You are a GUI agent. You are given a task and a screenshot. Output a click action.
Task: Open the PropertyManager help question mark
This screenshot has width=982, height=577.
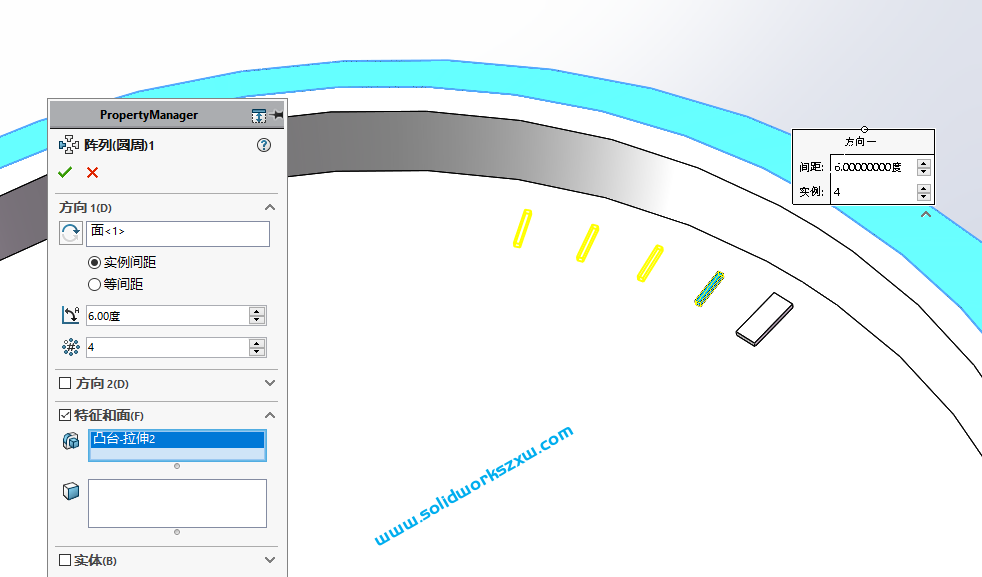point(263,144)
